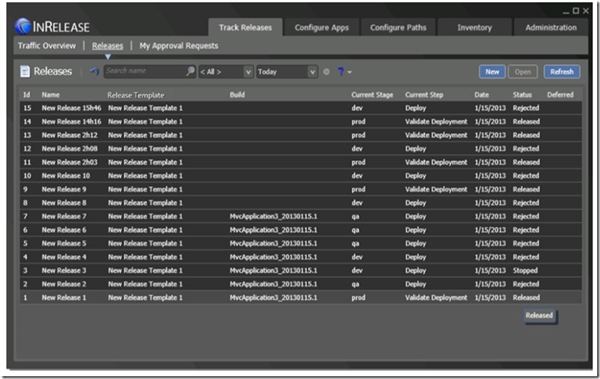
Task: Expand the help menu arrow
Action: (349, 72)
